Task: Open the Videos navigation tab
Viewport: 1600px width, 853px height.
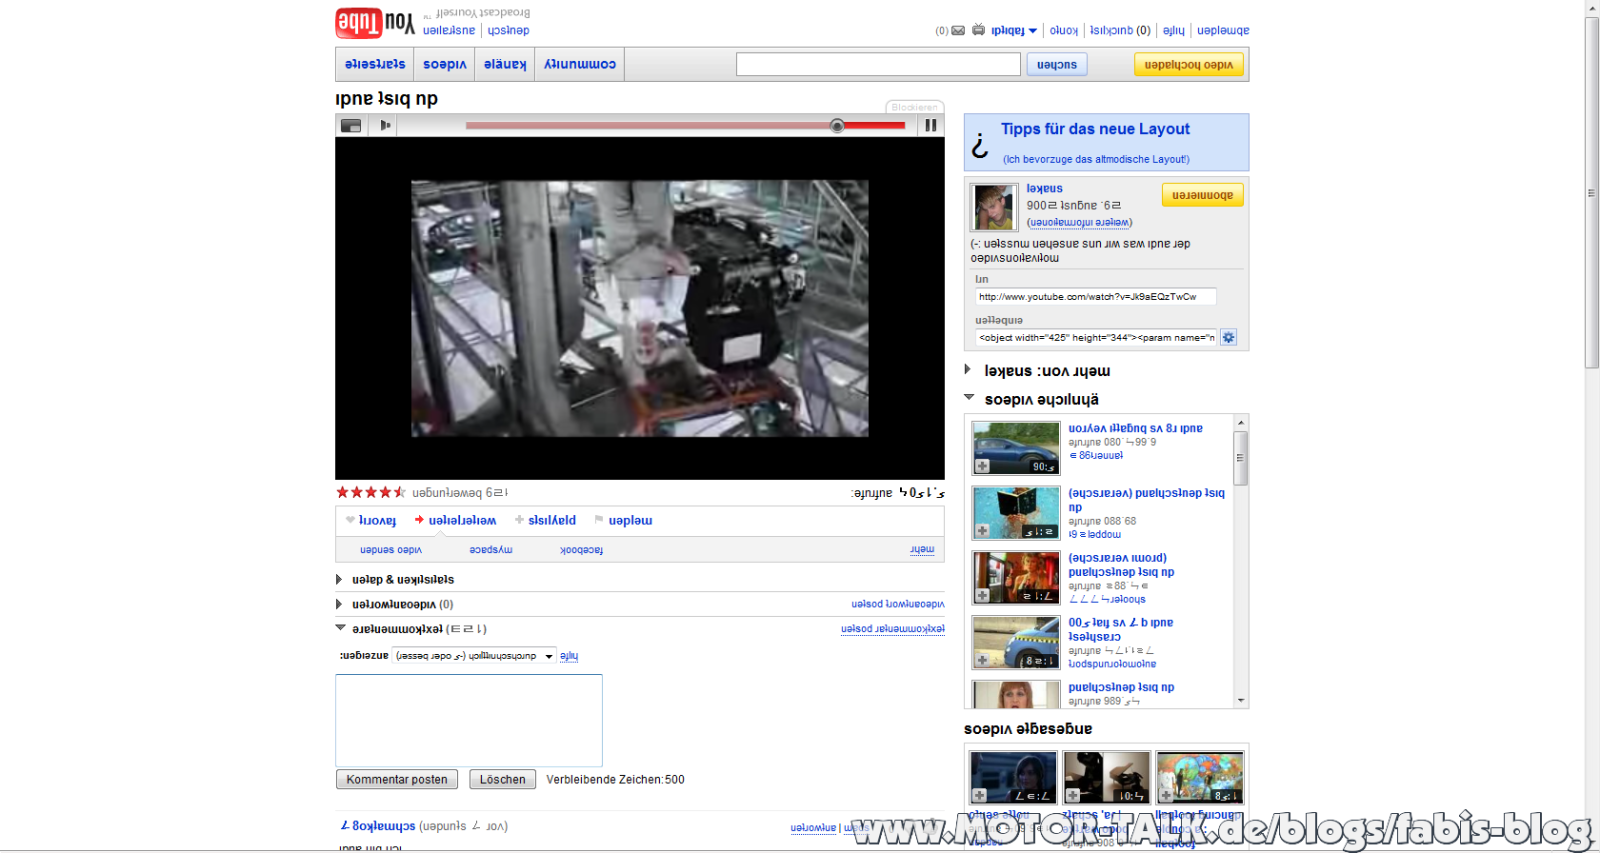Action: point(445,64)
